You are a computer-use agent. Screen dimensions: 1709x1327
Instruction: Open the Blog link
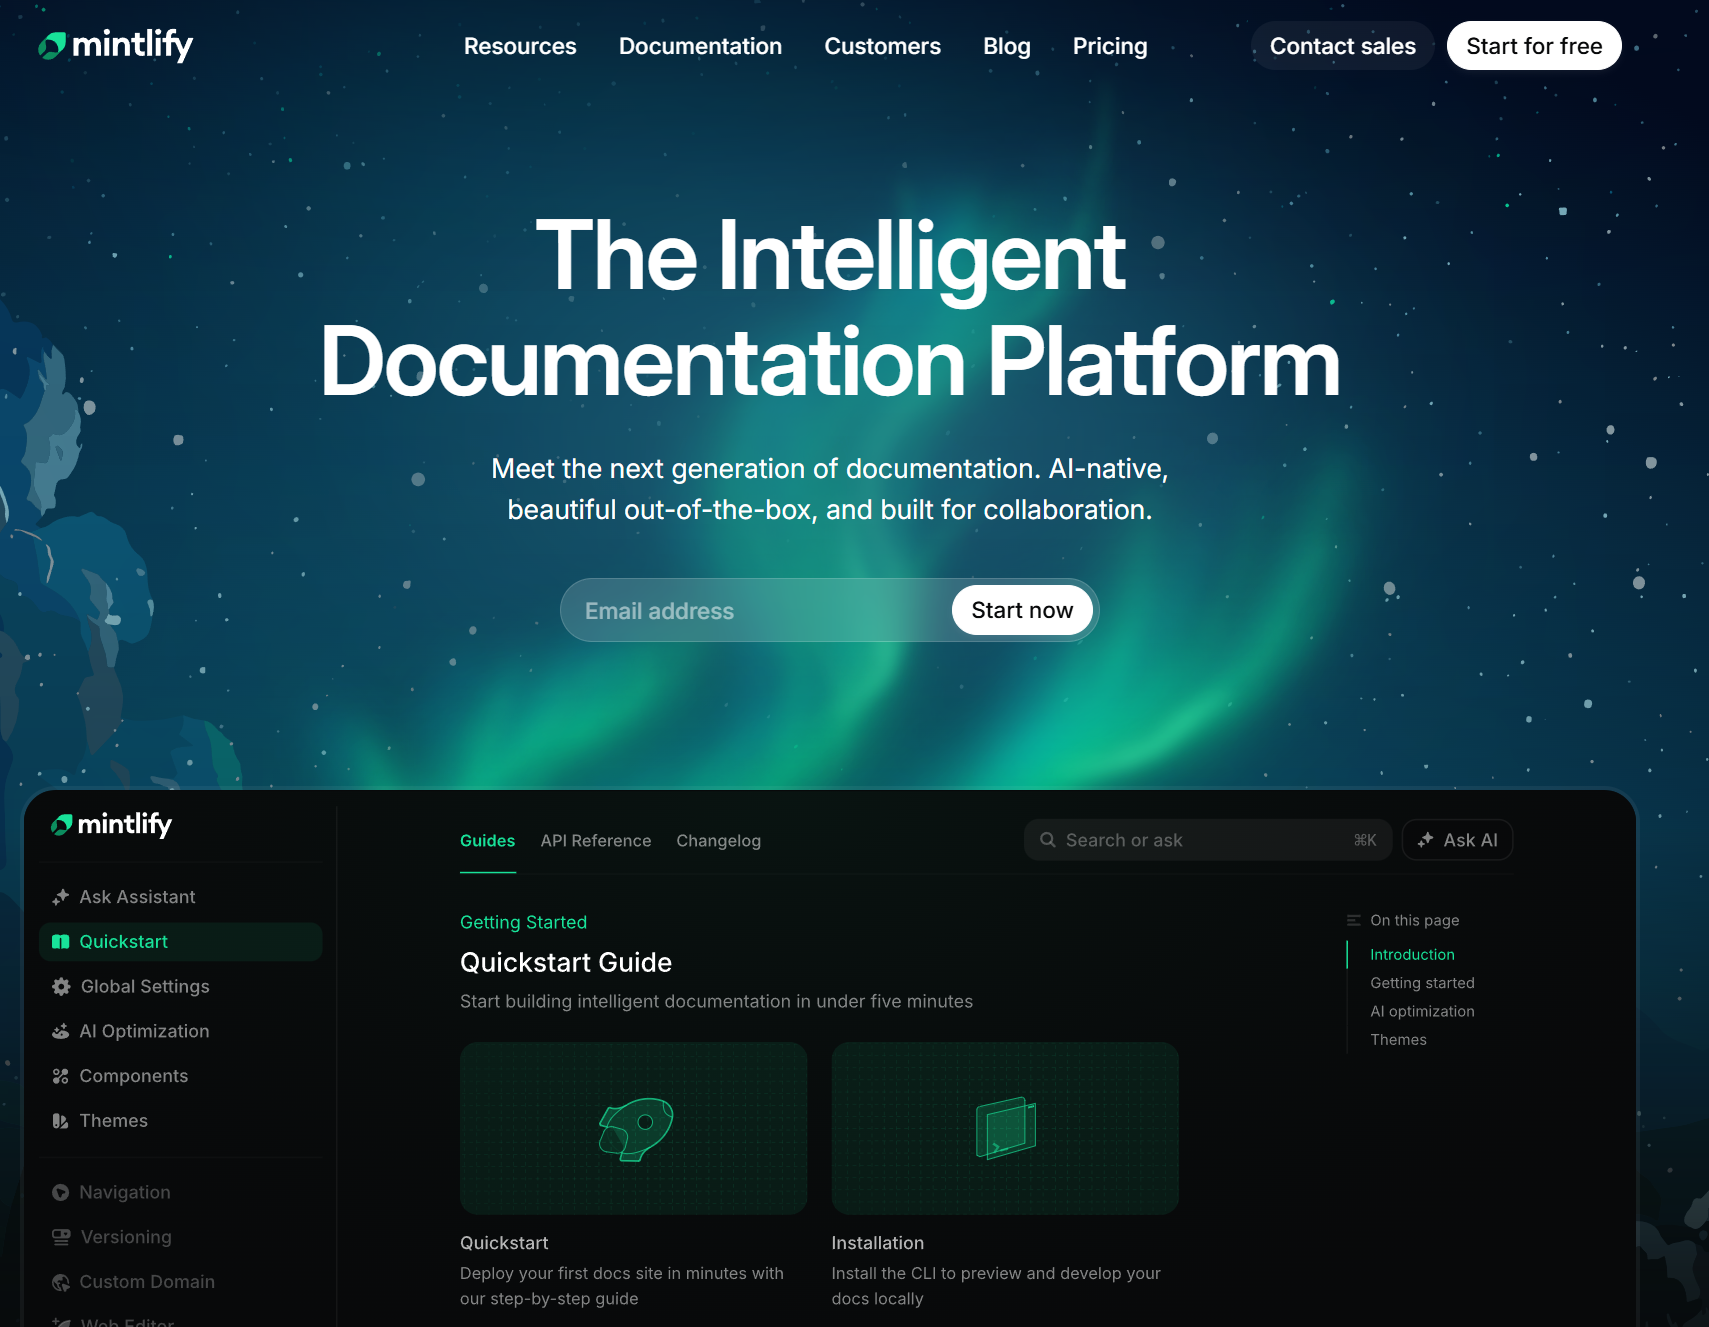click(x=1006, y=46)
